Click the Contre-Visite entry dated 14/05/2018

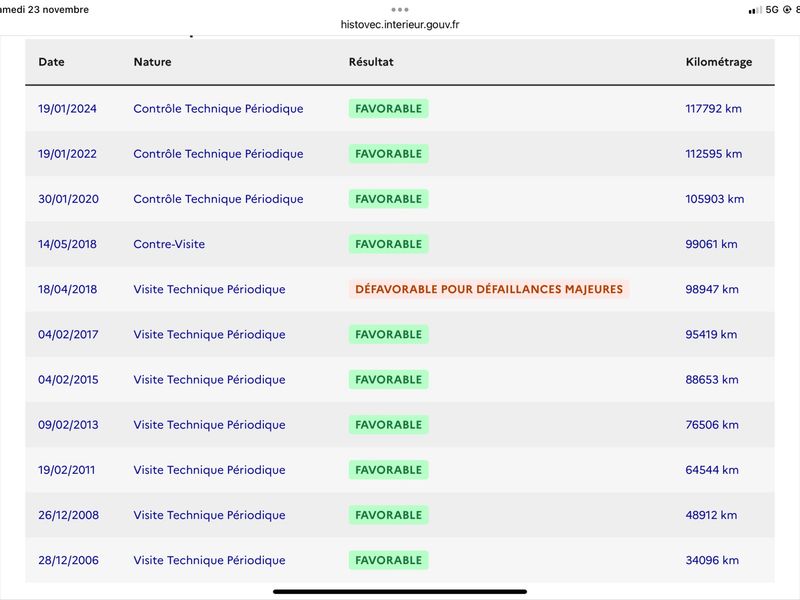(x=169, y=244)
